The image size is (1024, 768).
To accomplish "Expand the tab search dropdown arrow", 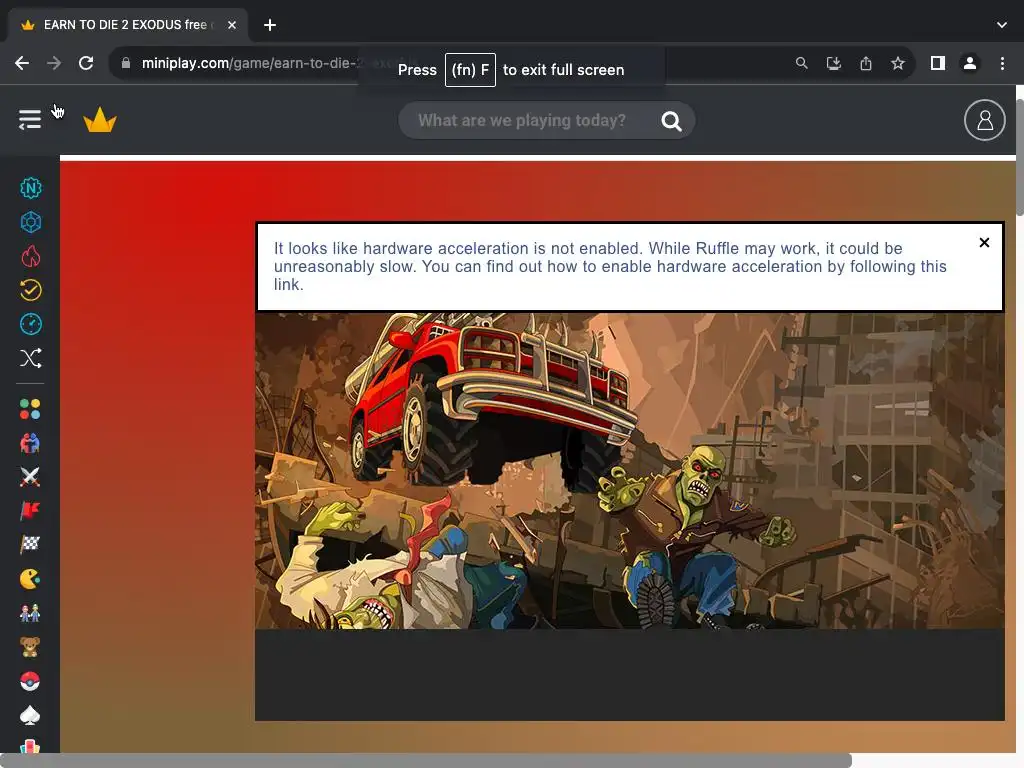I will [x=1002, y=25].
